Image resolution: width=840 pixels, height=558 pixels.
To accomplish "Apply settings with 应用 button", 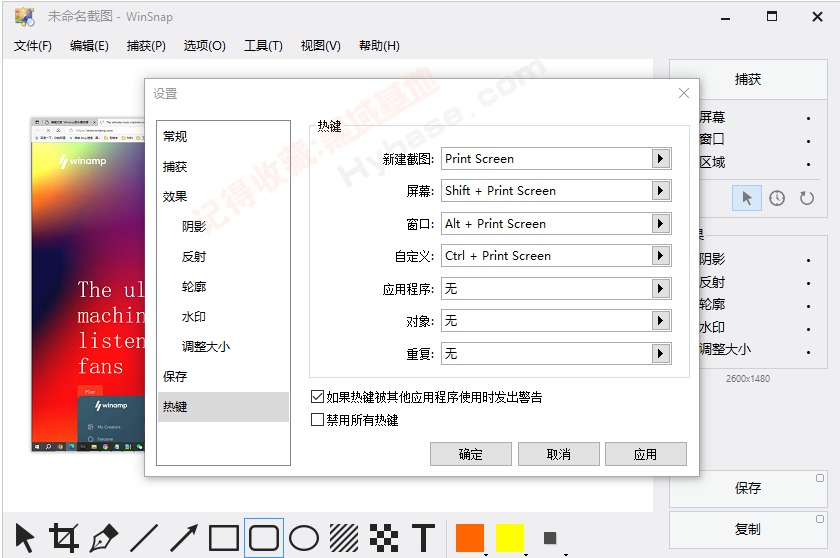I will tap(646, 454).
